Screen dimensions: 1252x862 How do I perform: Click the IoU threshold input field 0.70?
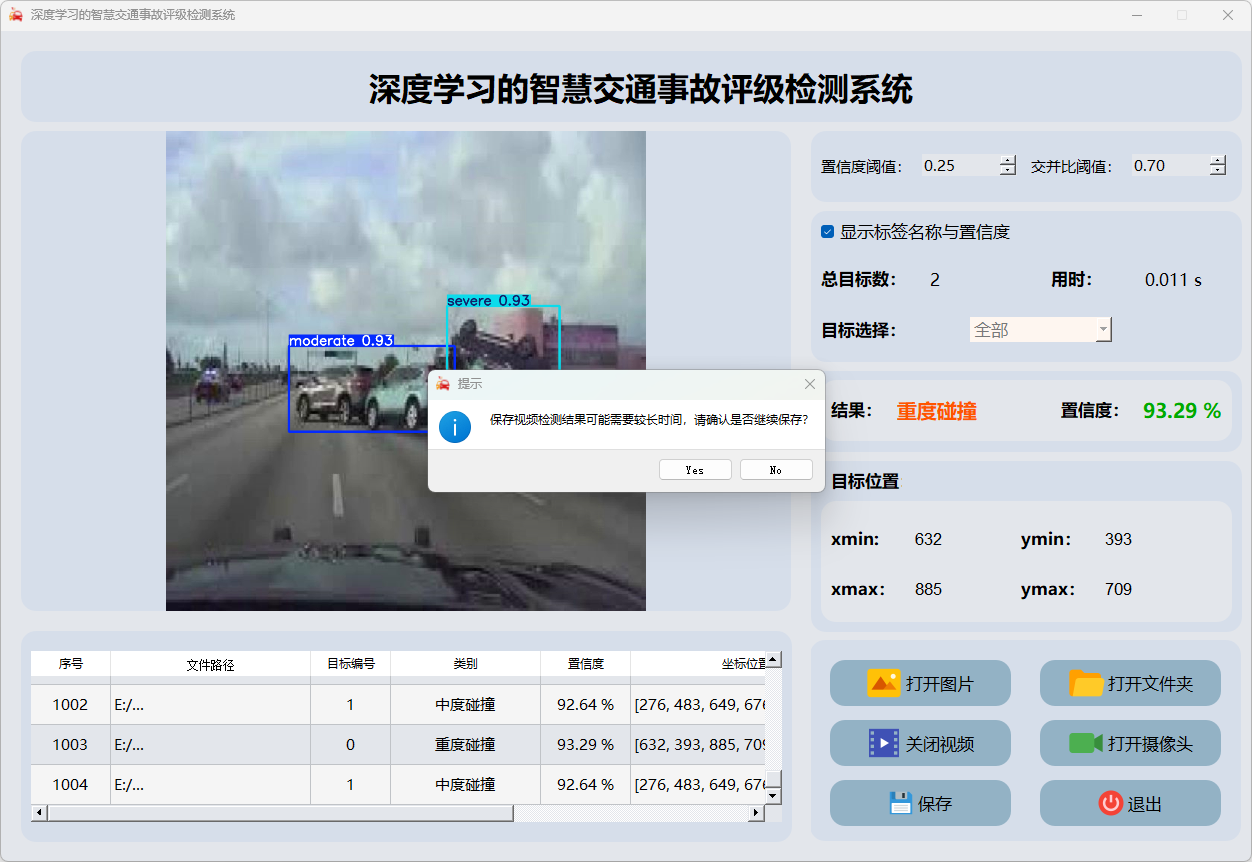click(1168, 166)
